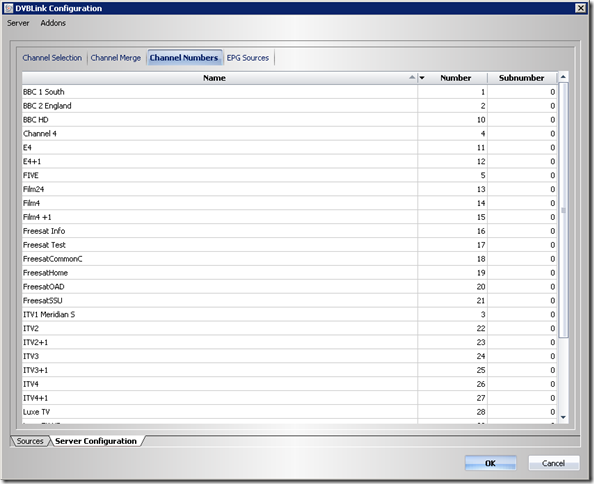Sort by the Name column header
The width and height of the screenshot is (594, 484).
click(x=214, y=78)
